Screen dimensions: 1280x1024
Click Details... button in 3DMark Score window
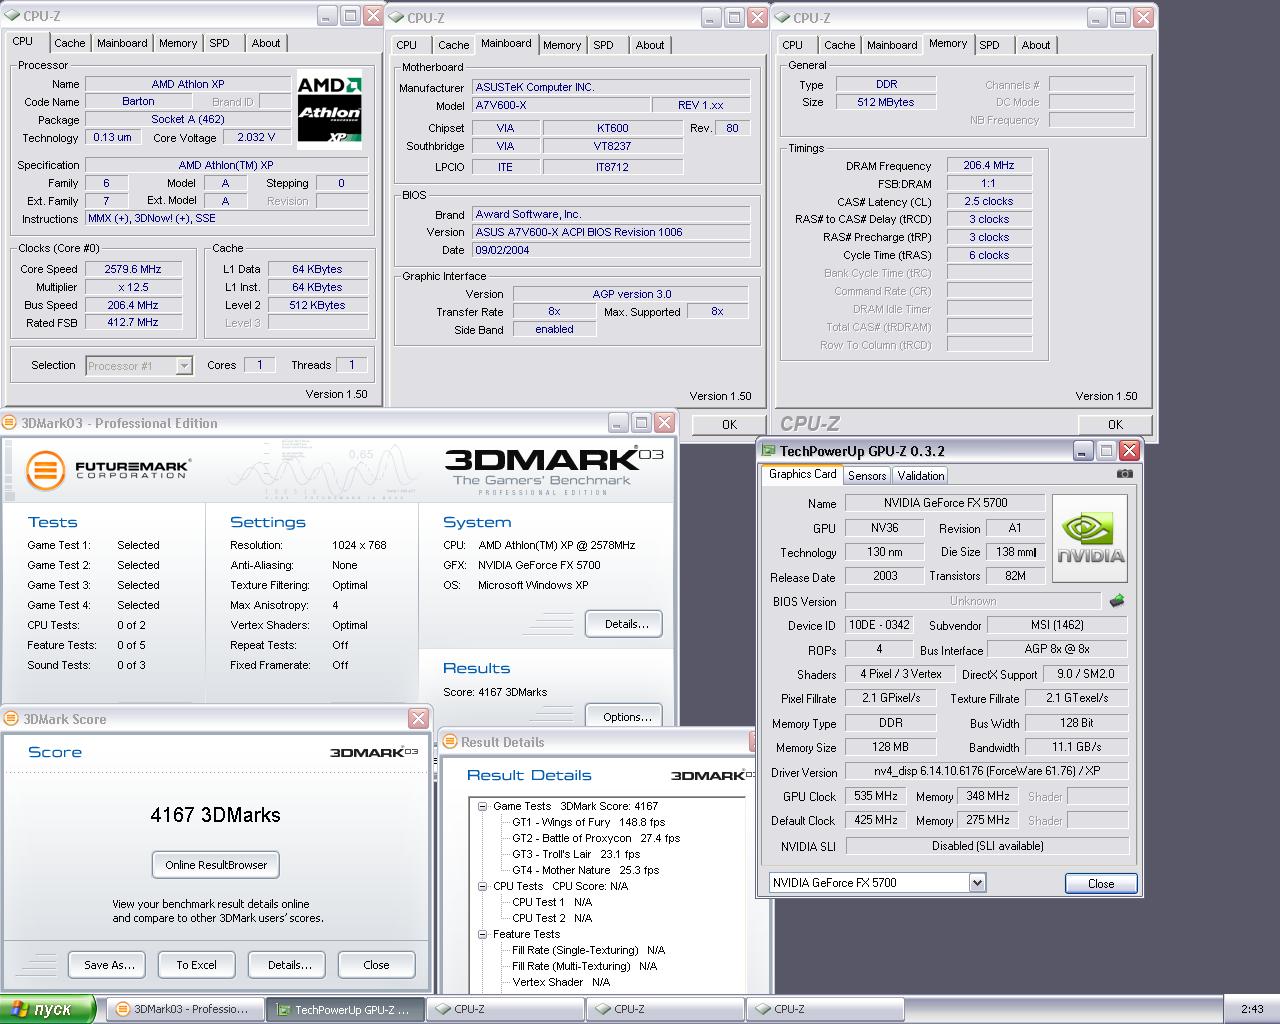point(289,965)
